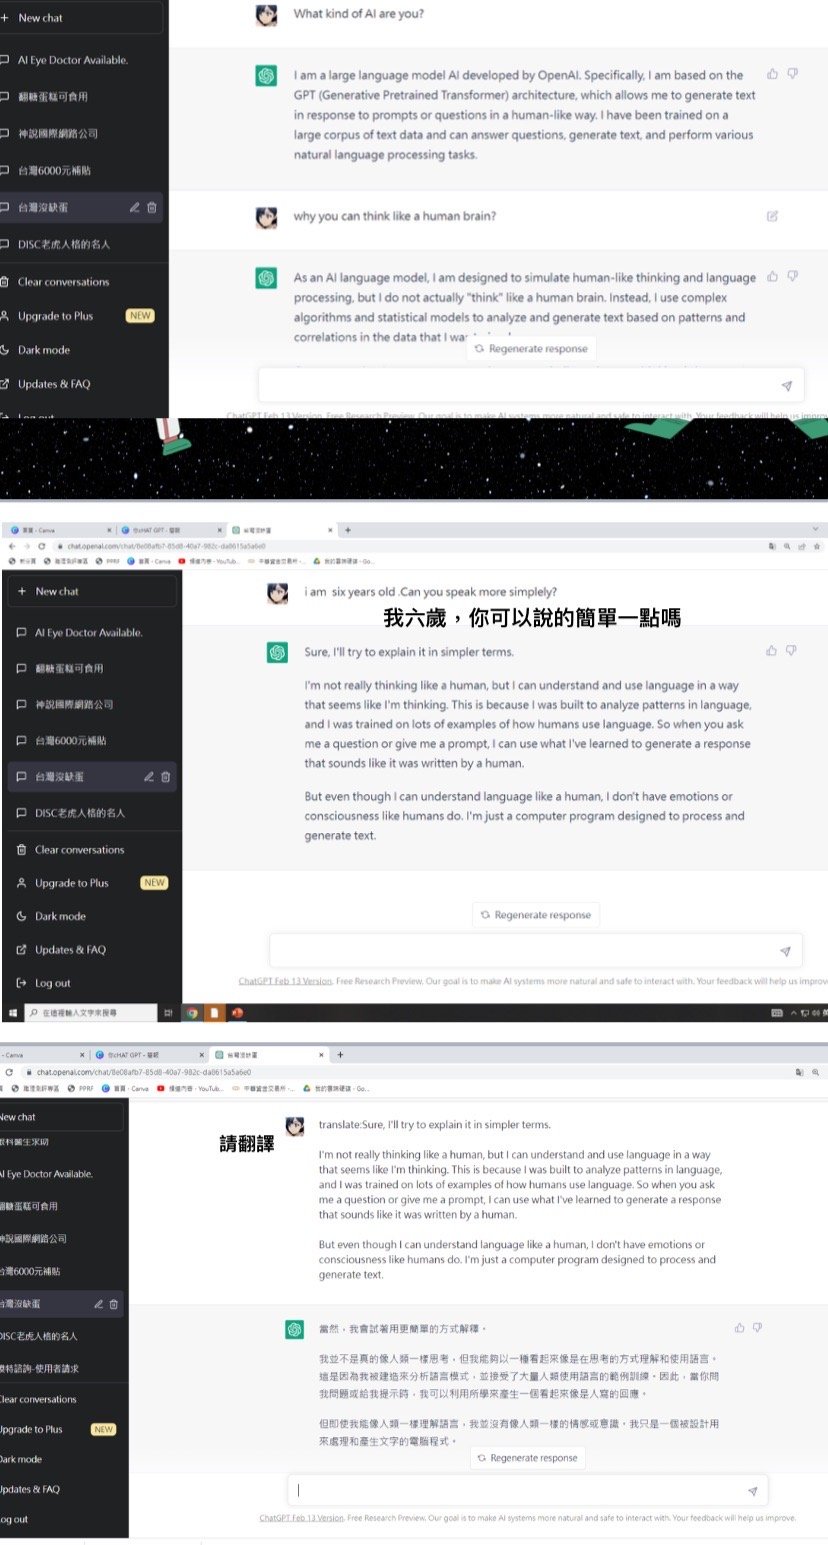Expand the Chrome tab search chevron
The image size is (828, 1545).
click(816, 529)
